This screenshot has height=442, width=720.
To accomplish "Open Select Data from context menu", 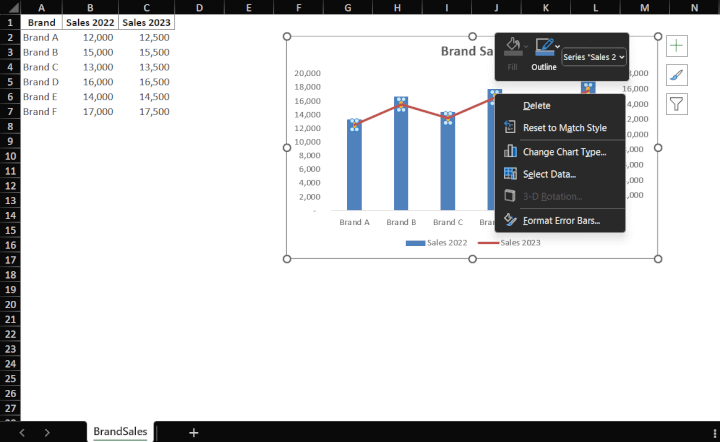I will (x=549, y=174).
